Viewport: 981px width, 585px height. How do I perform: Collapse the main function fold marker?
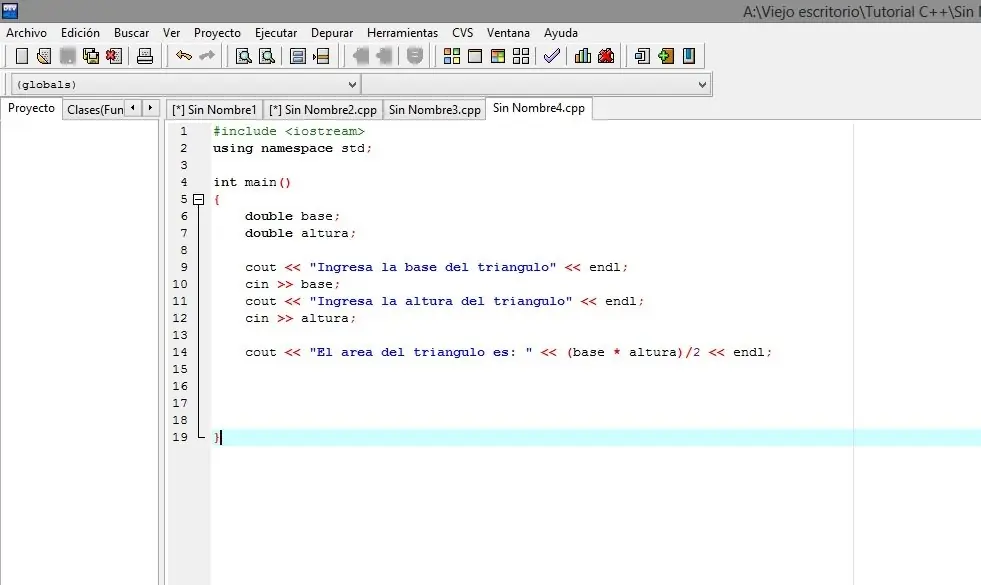click(x=198, y=199)
